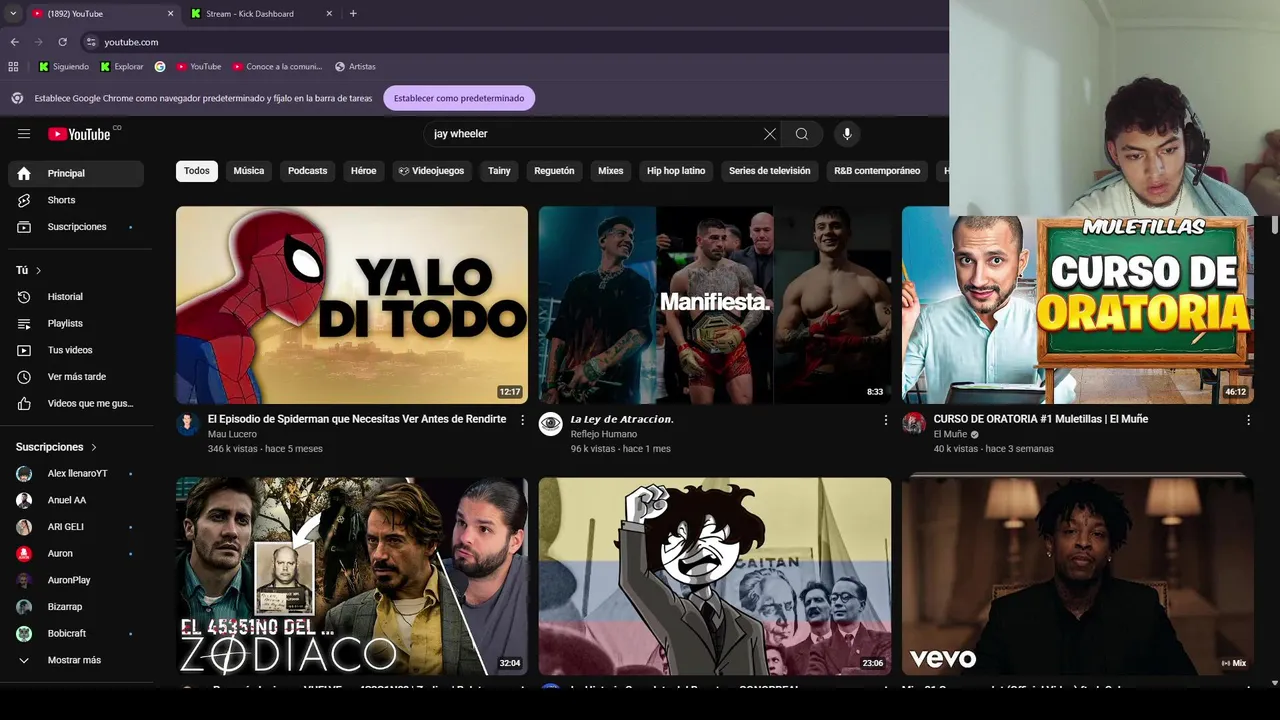Open the Siguiendo Kick bookmark
Screen dimensions: 1280x720
[x=64, y=67]
